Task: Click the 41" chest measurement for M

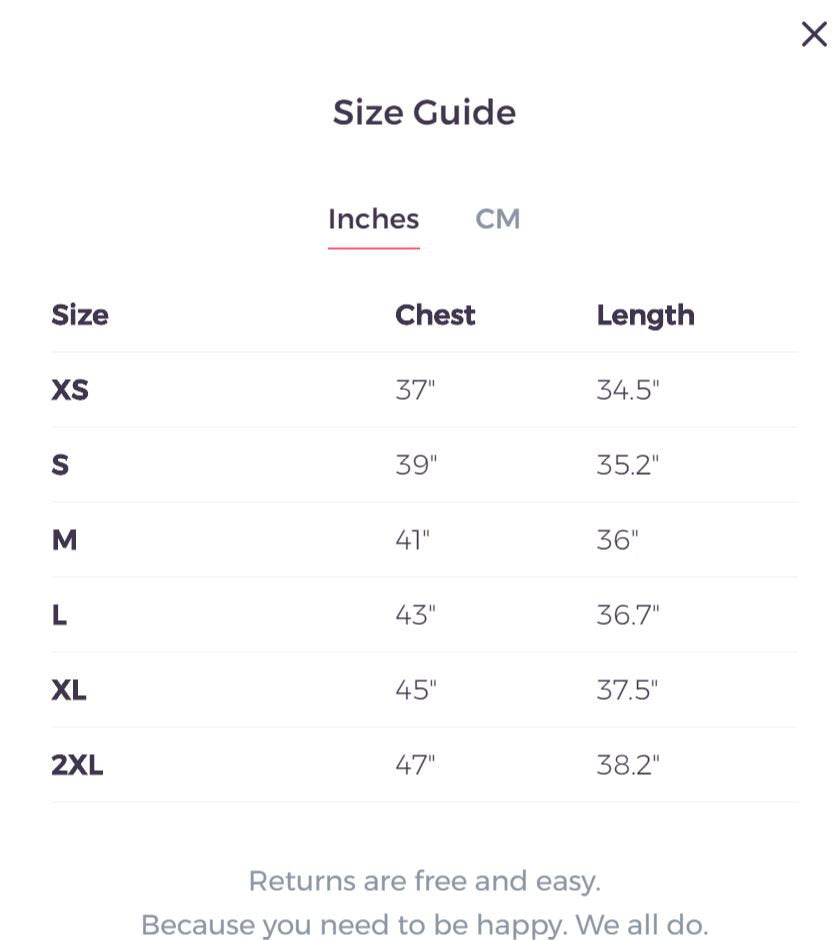Action: [x=412, y=540]
